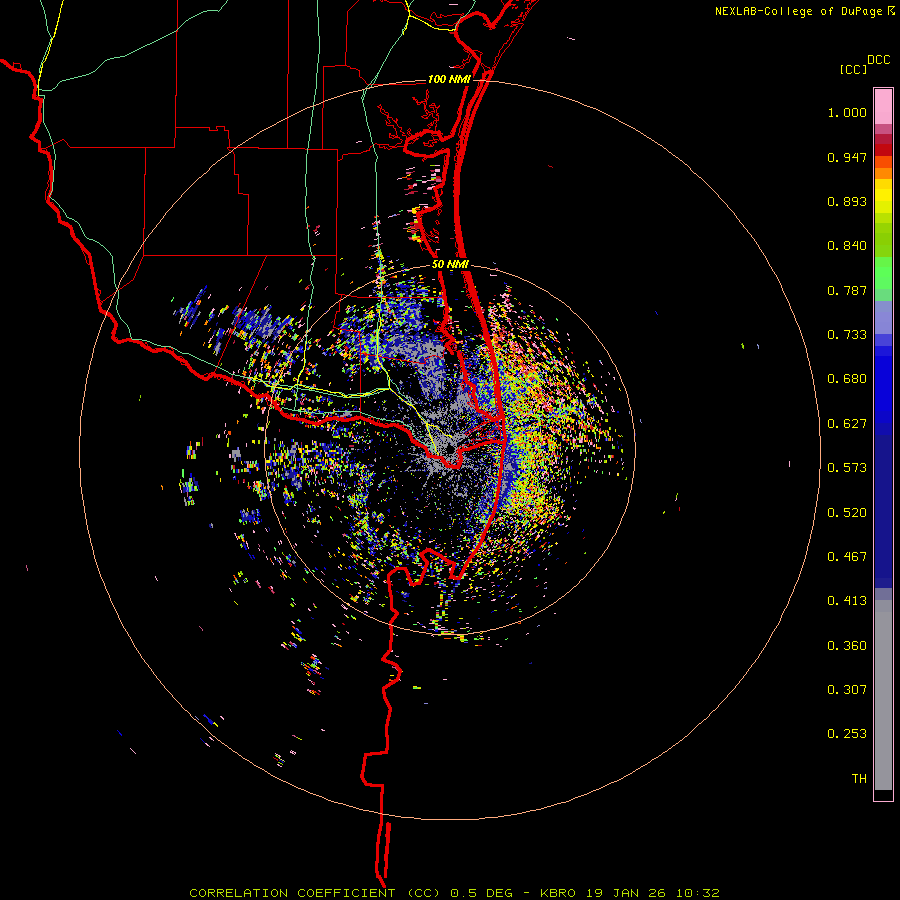The height and width of the screenshot is (900, 900).
Task: Click the 0.253 color scale value
Action: 847,735
